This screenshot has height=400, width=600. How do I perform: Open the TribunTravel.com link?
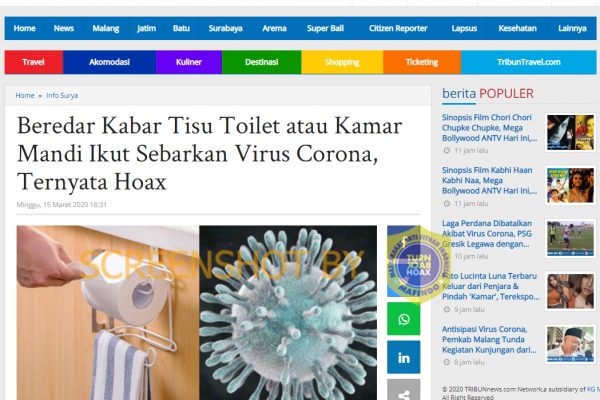pos(528,62)
